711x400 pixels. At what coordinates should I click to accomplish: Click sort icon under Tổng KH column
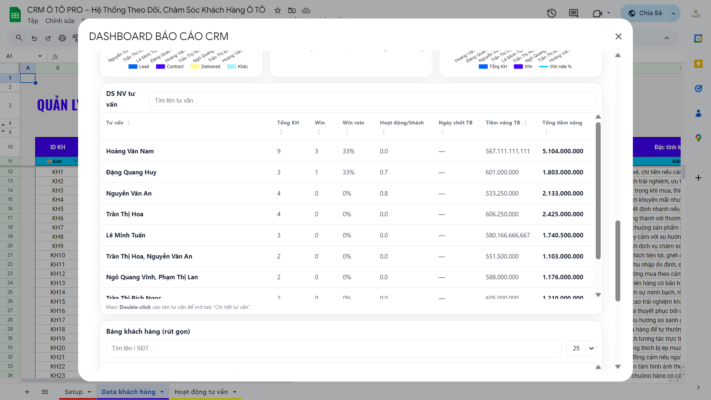point(280,131)
